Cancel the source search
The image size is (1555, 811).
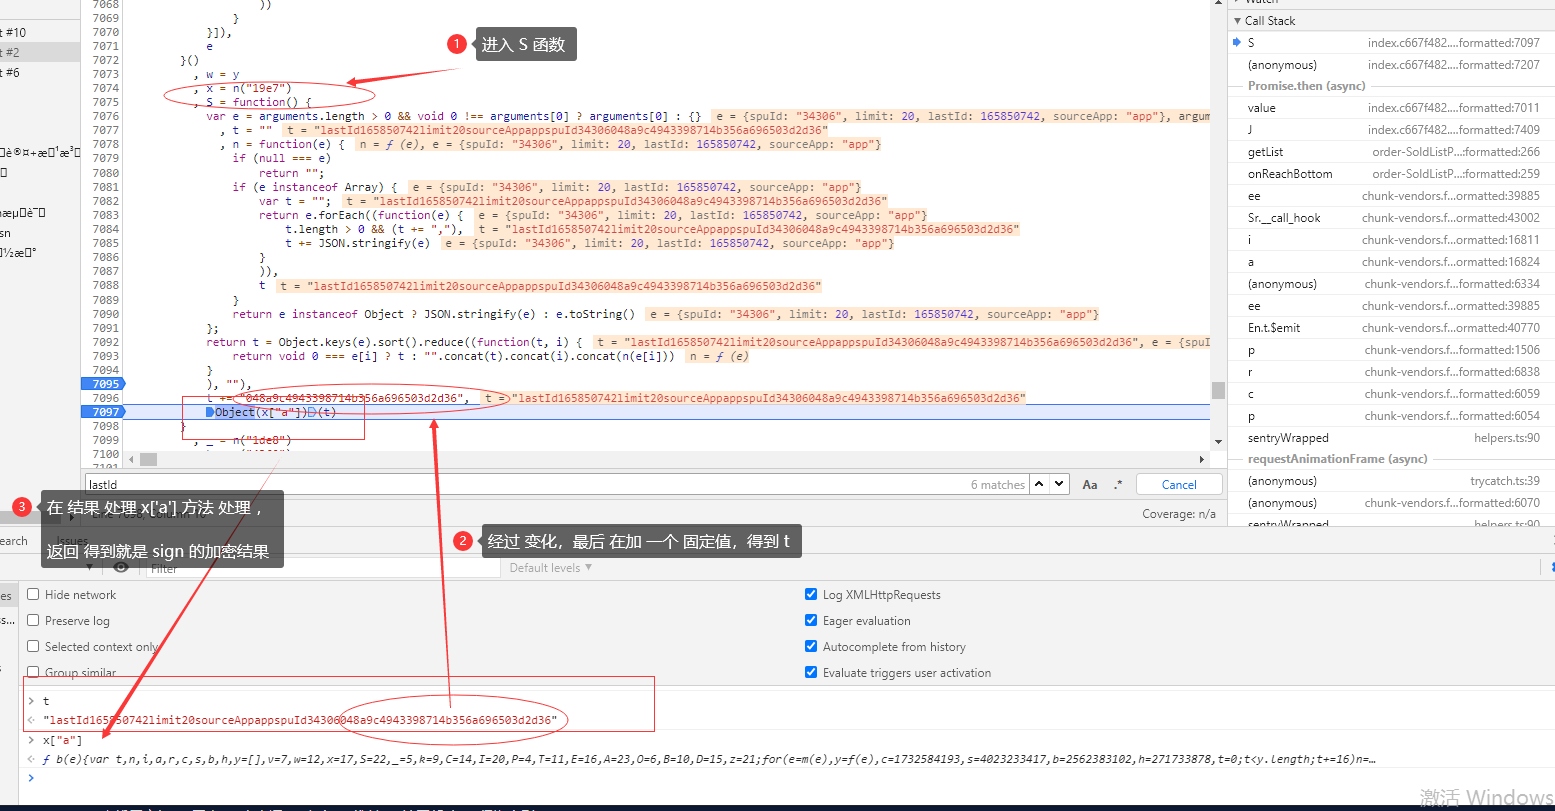(1179, 484)
